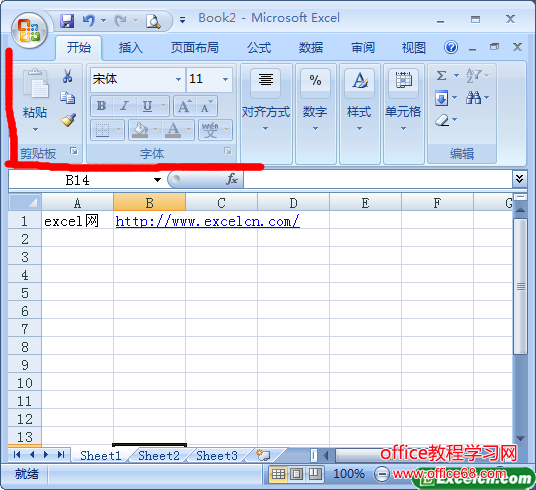This screenshot has height=490, width=536.
Task: Open the font name dropdown showing 宋体
Action: [178, 79]
